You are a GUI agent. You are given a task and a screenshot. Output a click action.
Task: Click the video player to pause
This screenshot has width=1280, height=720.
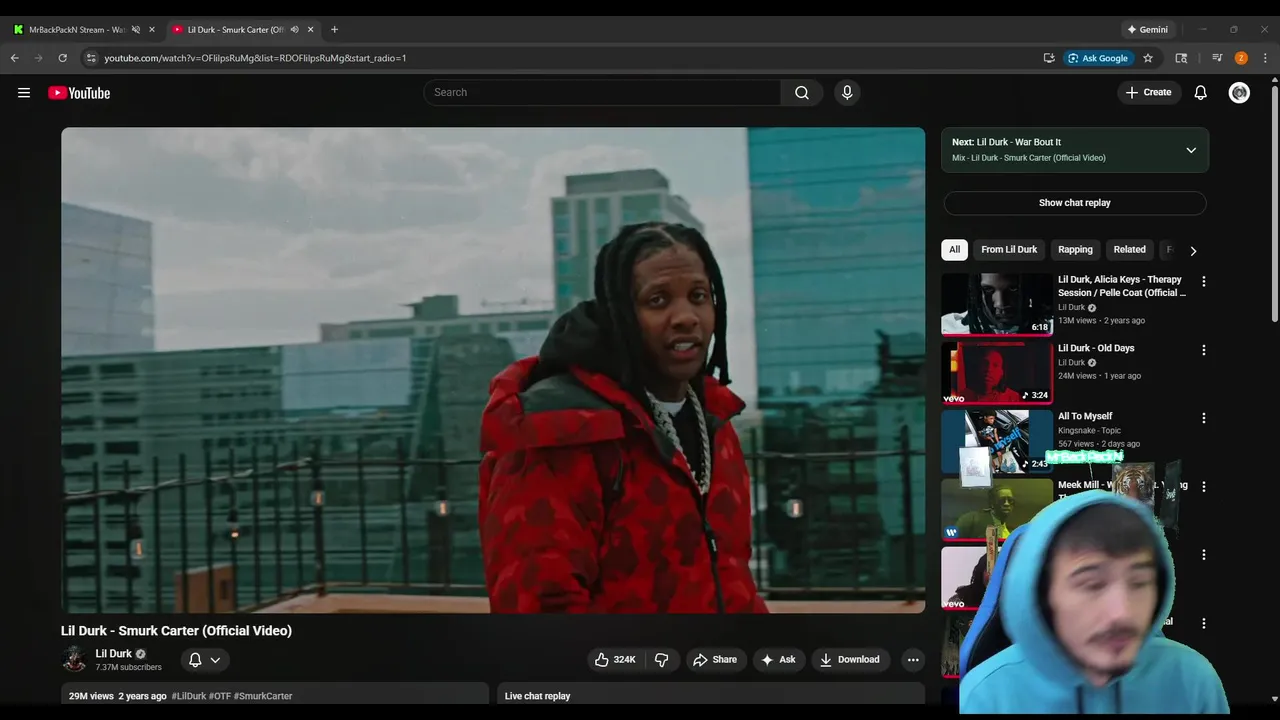[x=493, y=370]
